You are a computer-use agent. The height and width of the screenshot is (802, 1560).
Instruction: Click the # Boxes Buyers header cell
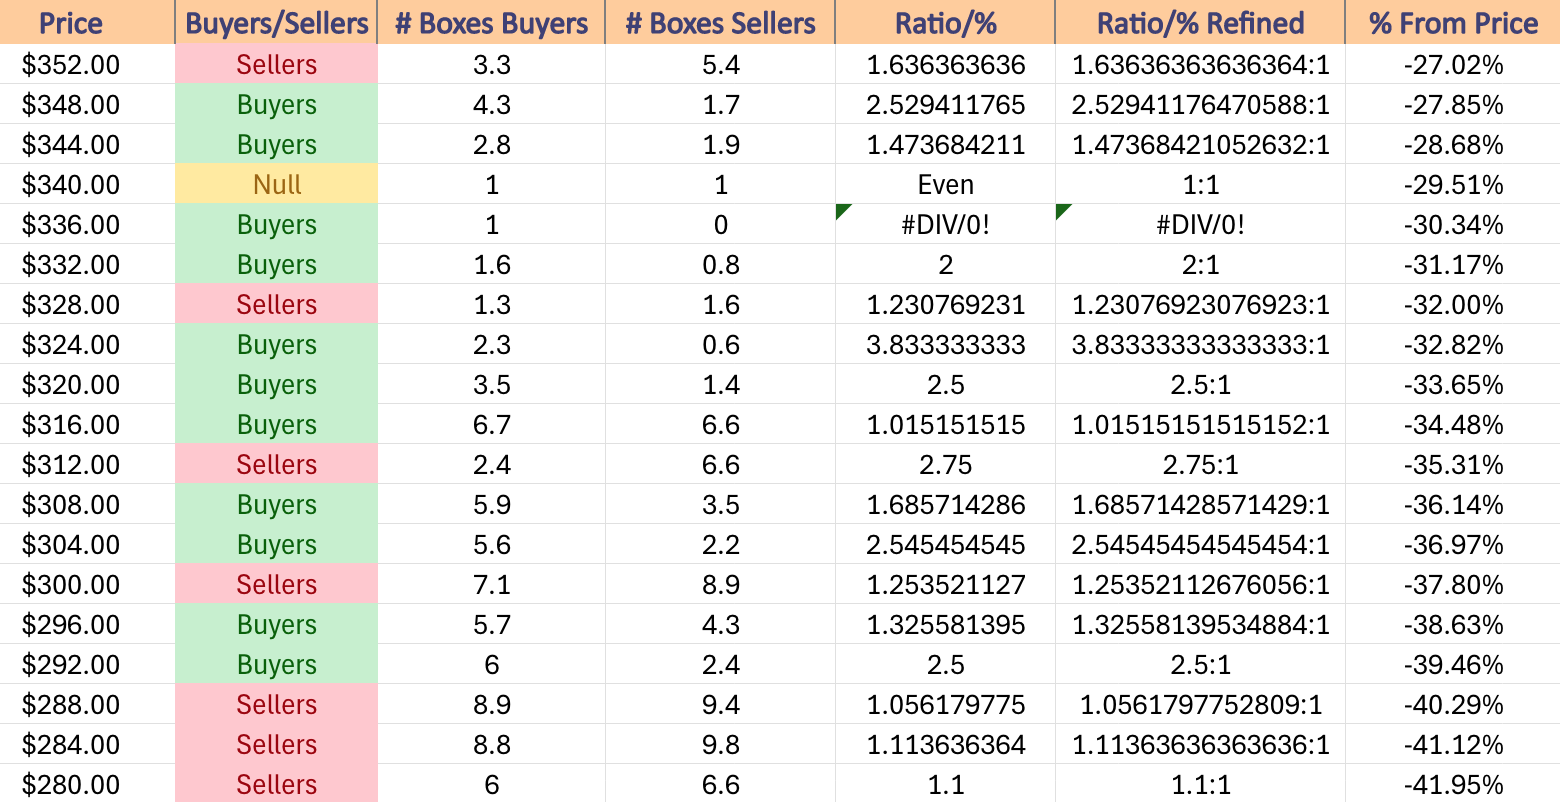[x=491, y=22]
